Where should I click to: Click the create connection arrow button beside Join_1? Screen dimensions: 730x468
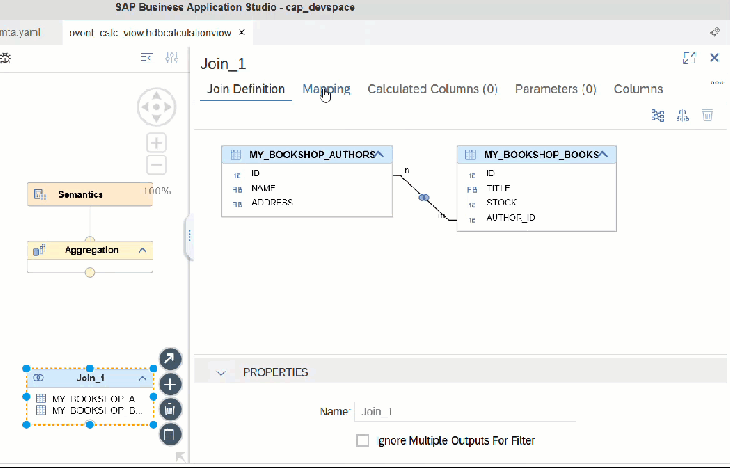[170, 359]
